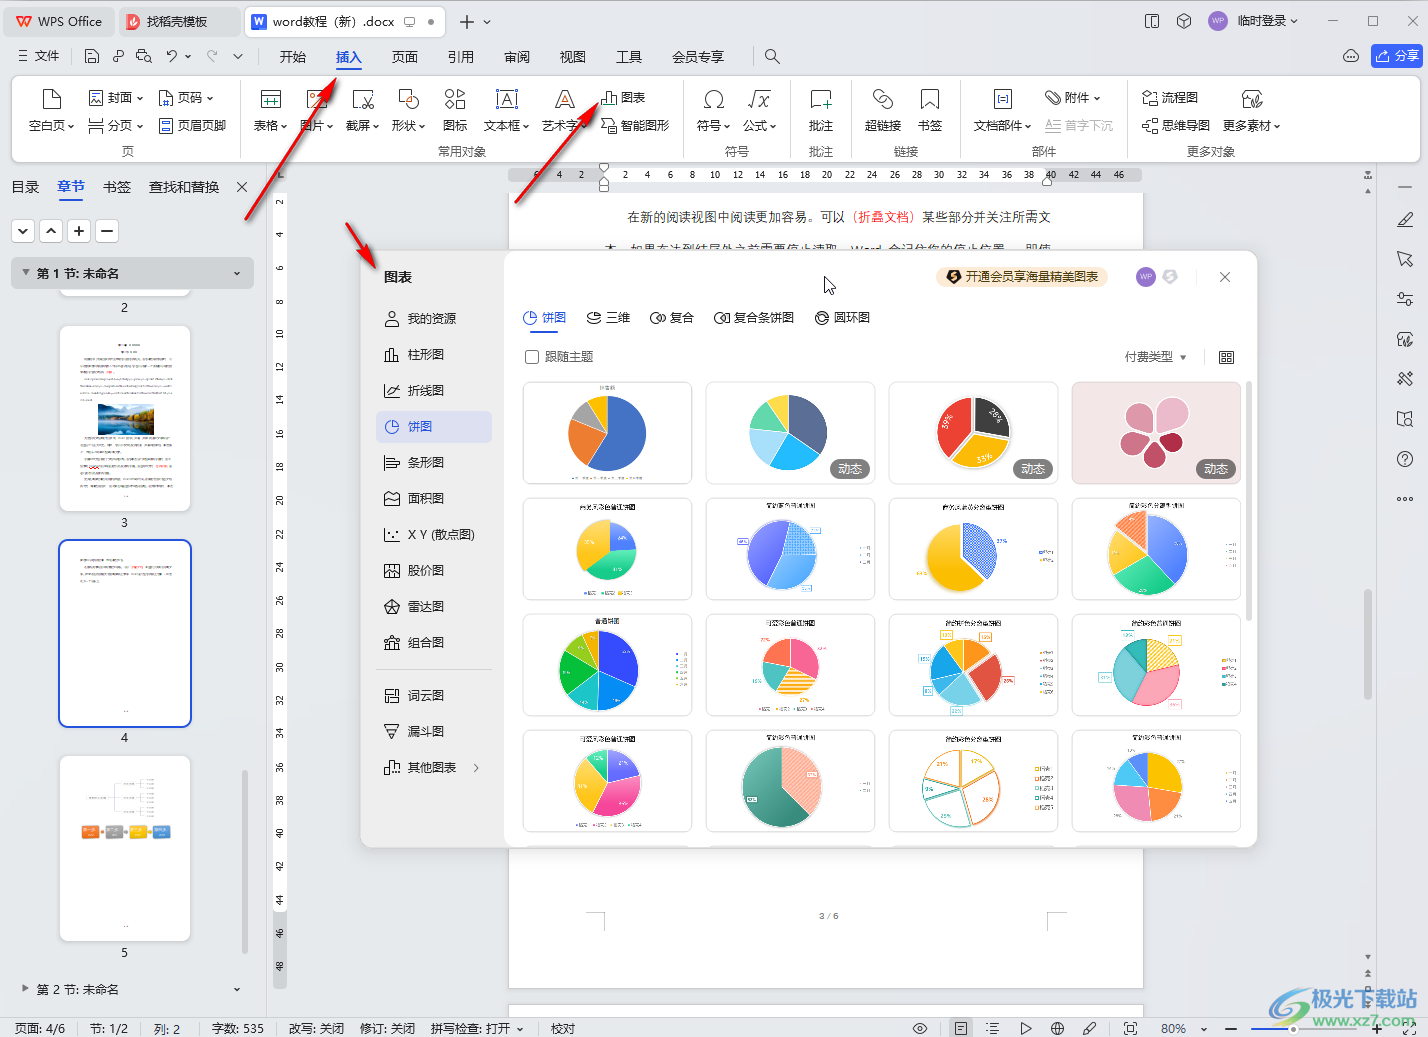
Task: Collapse 第 1 节 section header
Action: pyautogui.click(x=132, y=273)
